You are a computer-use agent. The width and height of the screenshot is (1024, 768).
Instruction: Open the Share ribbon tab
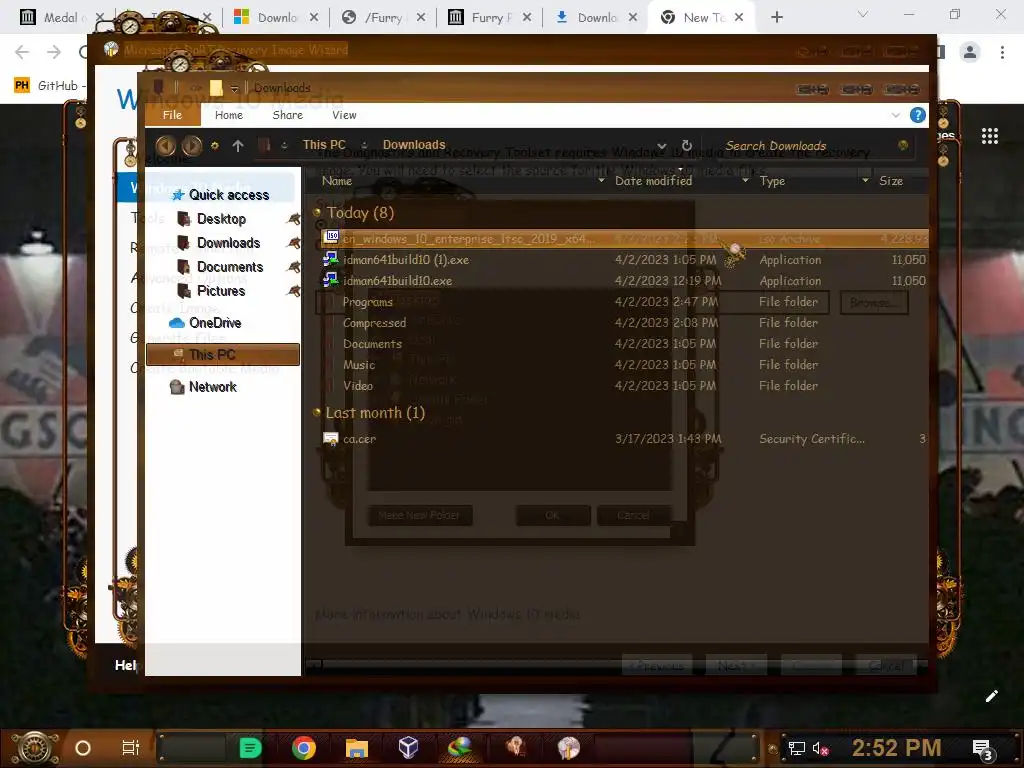pyautogui.click(x=287, y=115)
